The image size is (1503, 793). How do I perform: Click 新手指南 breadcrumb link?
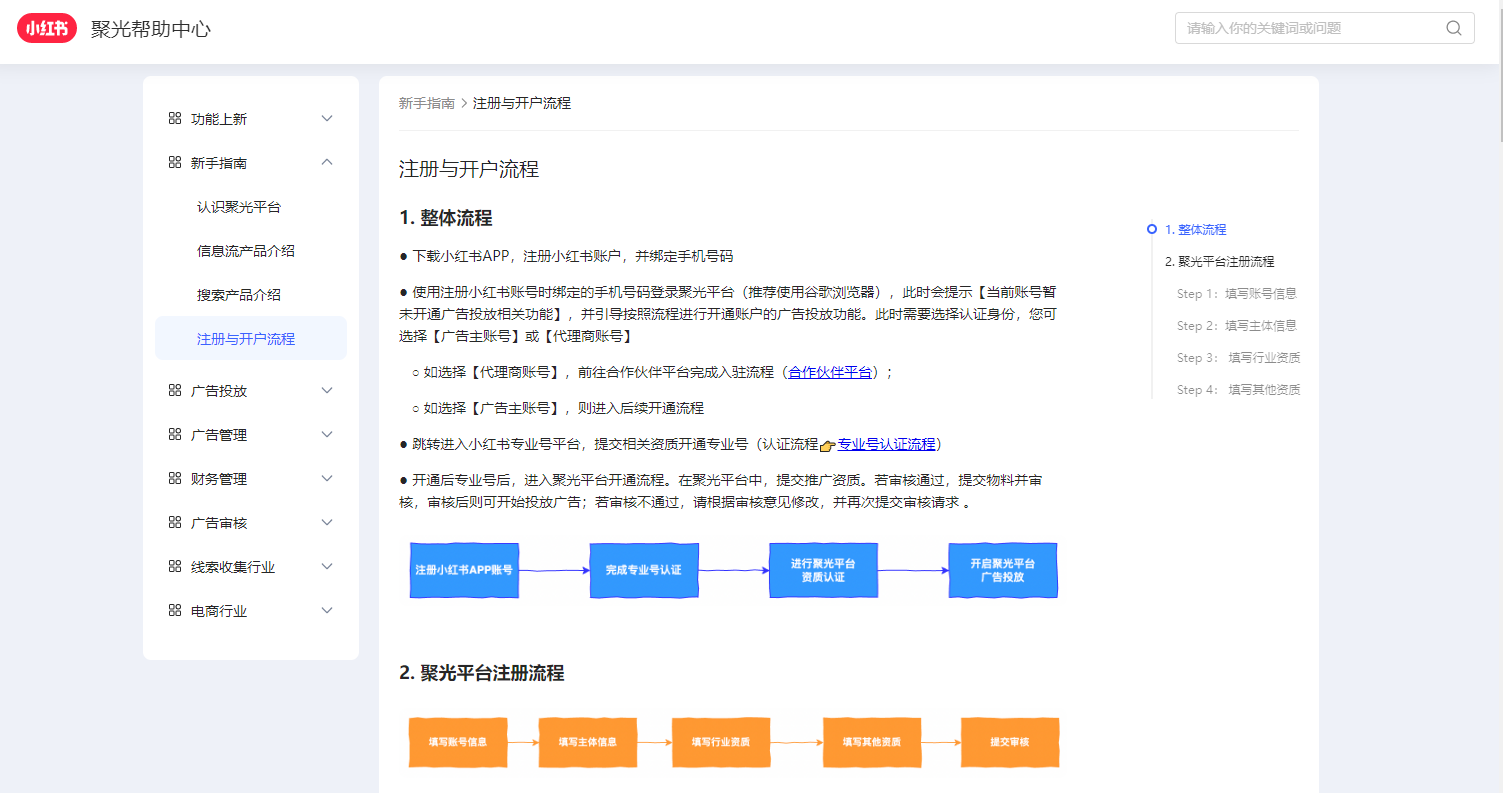tap(427, 103)
